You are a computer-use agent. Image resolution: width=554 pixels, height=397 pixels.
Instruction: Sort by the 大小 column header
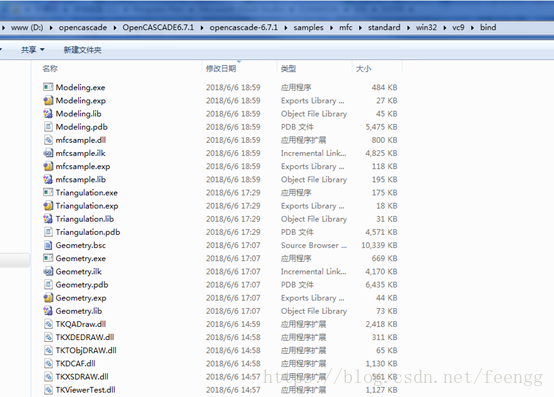[x=363, y=69]
